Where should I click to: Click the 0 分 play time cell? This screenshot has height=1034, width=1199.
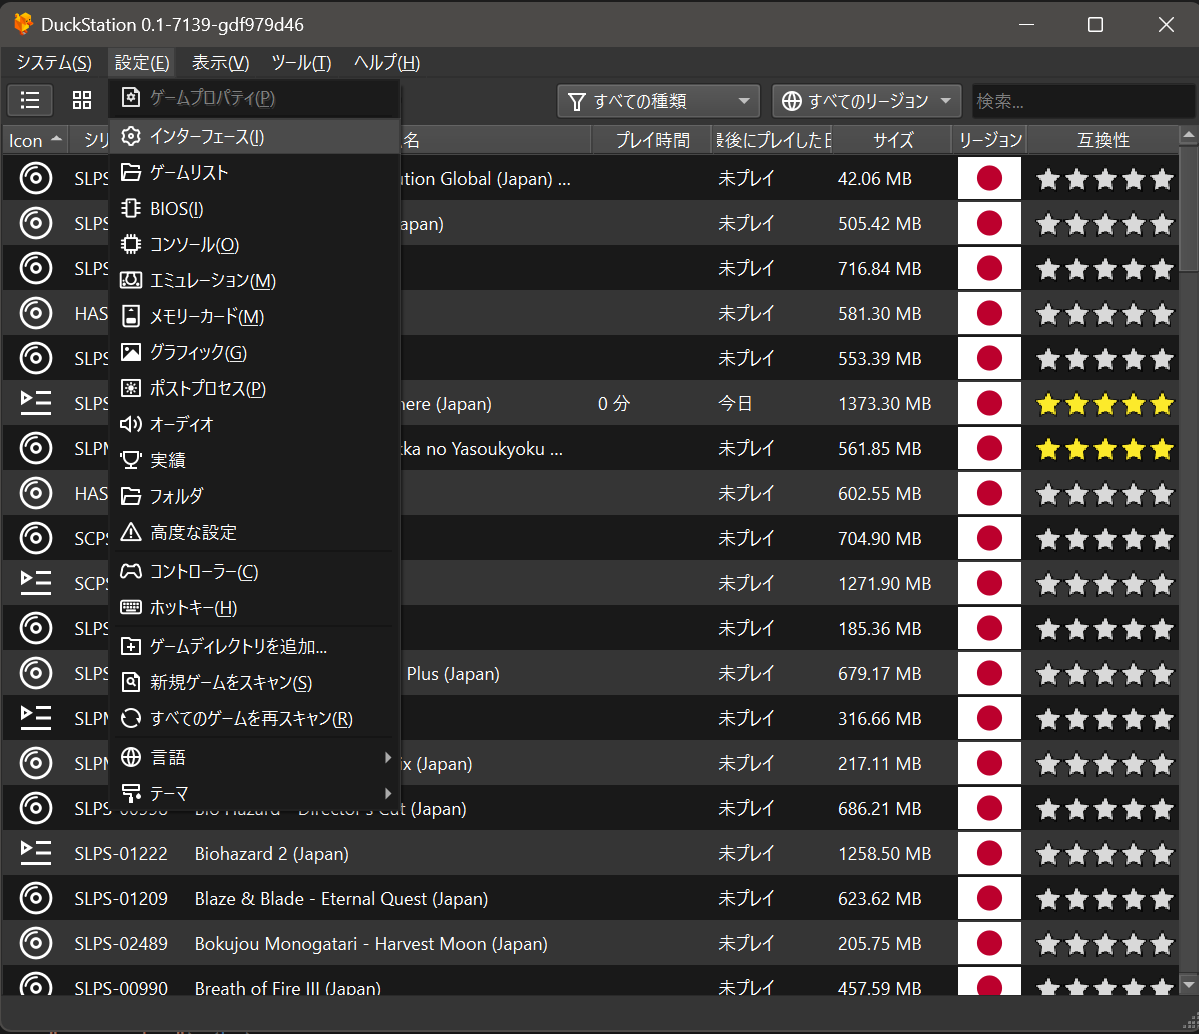point(613,403)
